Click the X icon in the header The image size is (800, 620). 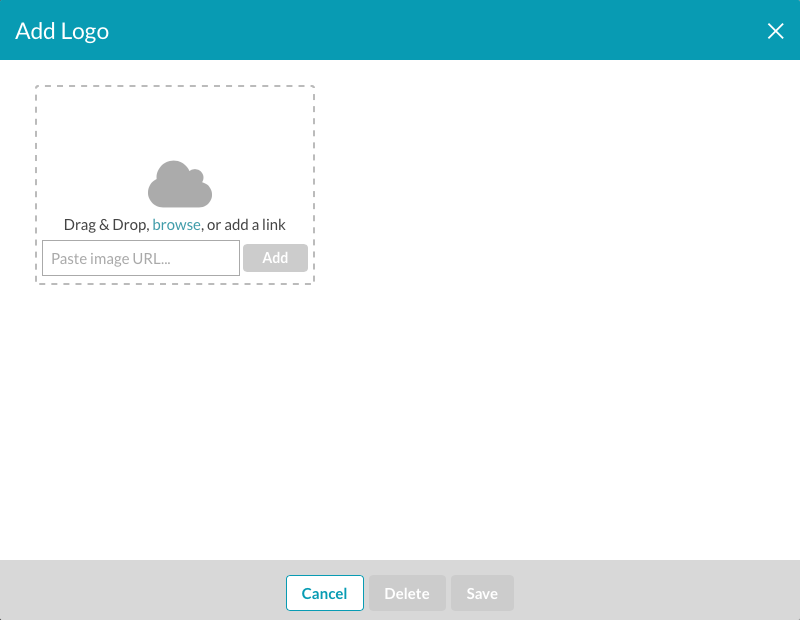[775, 31]
